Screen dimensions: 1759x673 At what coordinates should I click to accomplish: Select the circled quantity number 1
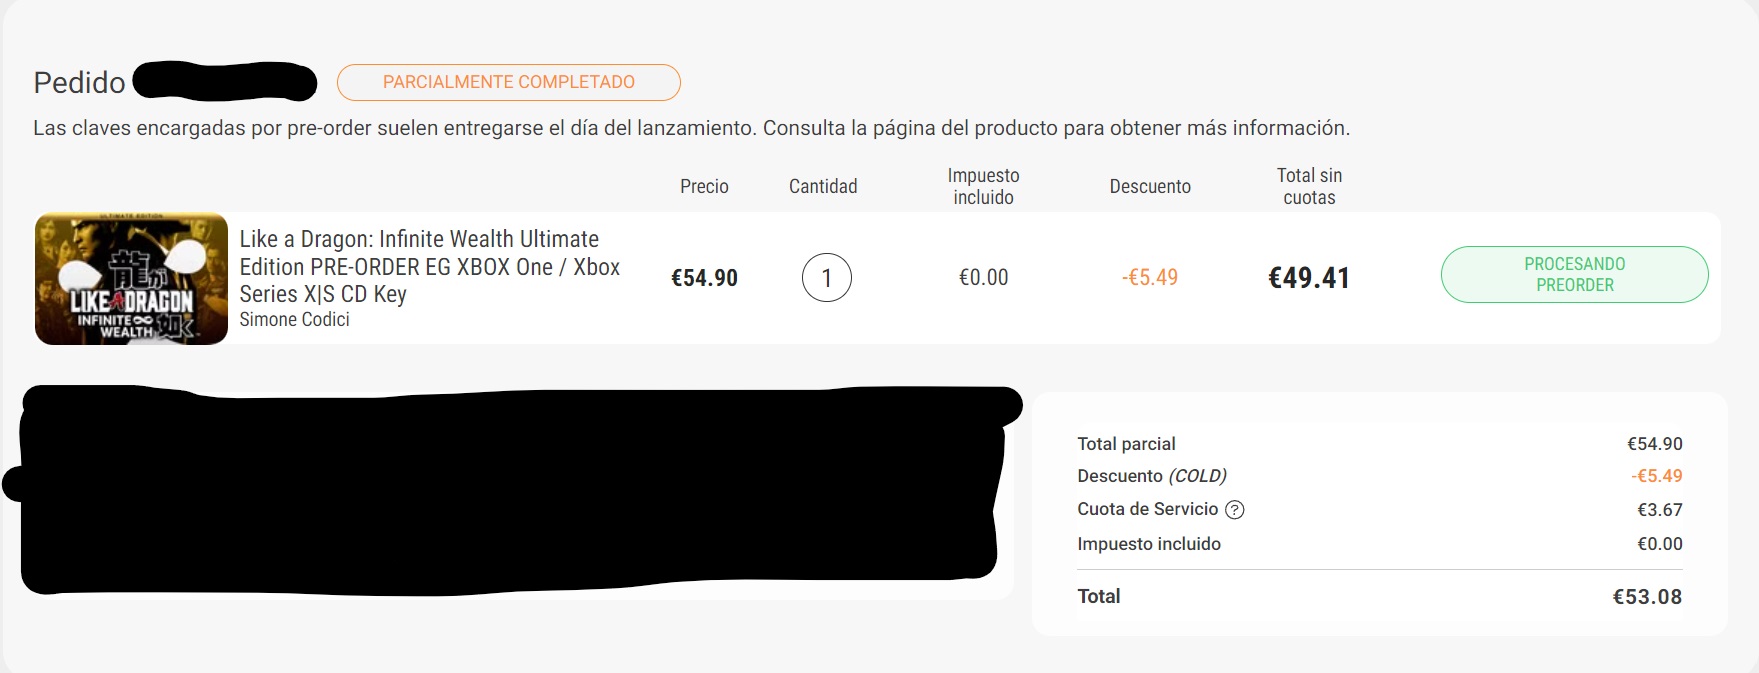point(826,278)
